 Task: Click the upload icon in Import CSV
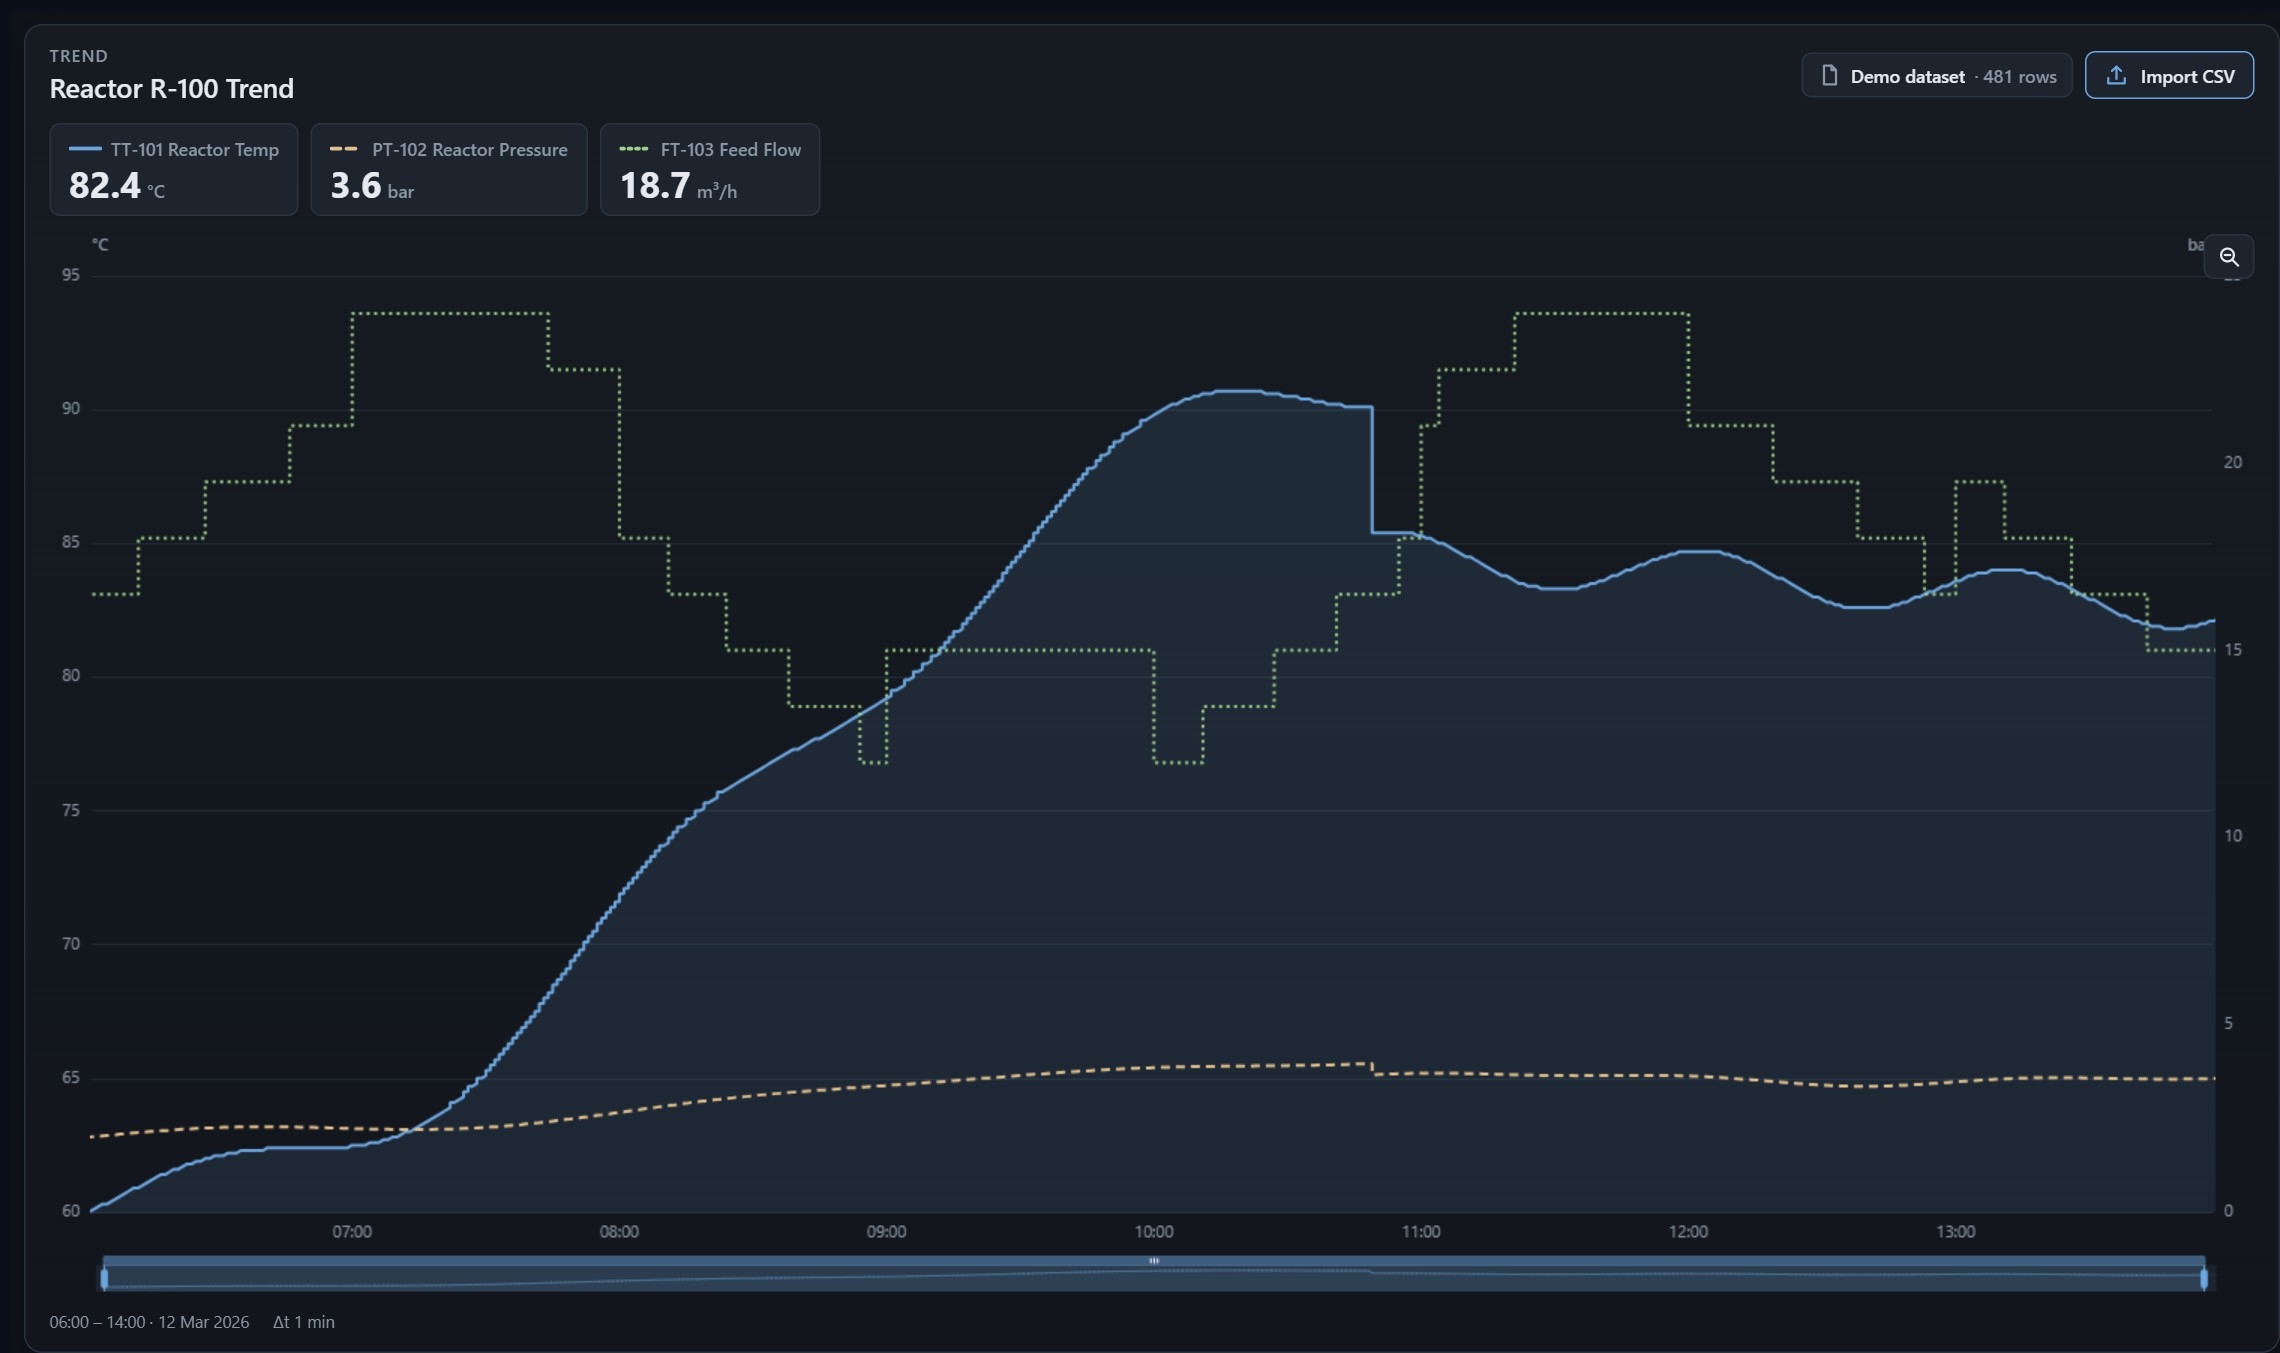click(x=2116, y=76)
